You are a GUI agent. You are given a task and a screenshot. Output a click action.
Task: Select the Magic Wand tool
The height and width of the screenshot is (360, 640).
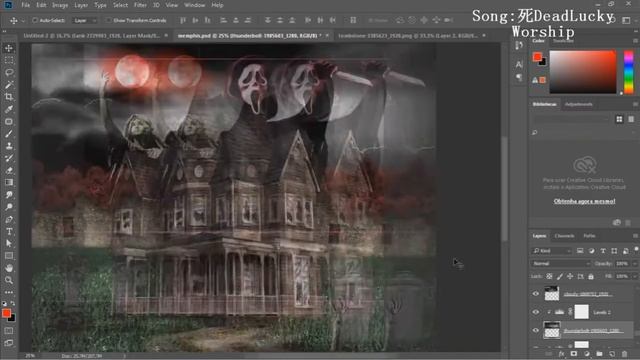pos(9,85)
